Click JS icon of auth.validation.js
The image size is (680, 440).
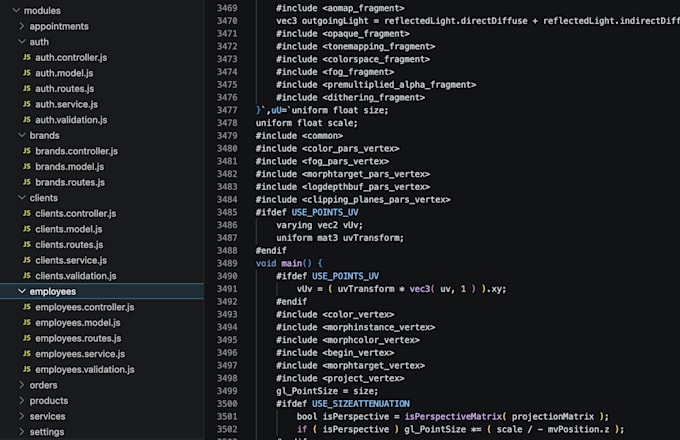(27, 120)
